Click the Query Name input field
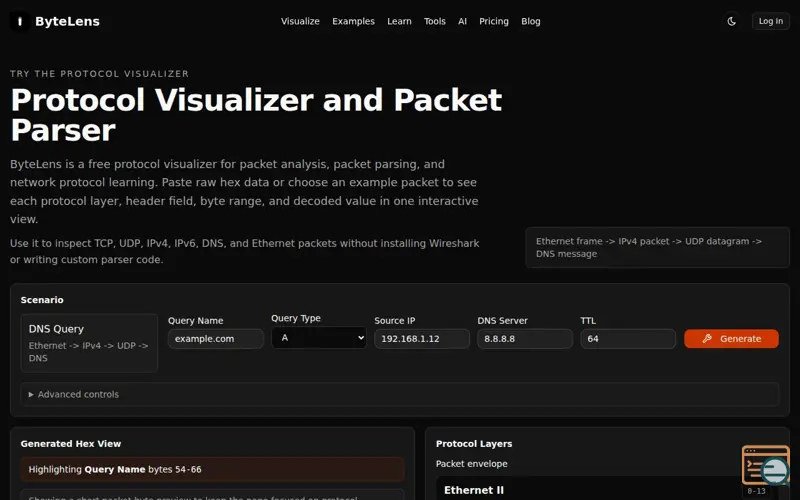This screenshot has width=800, height=500. click(216, 339)
